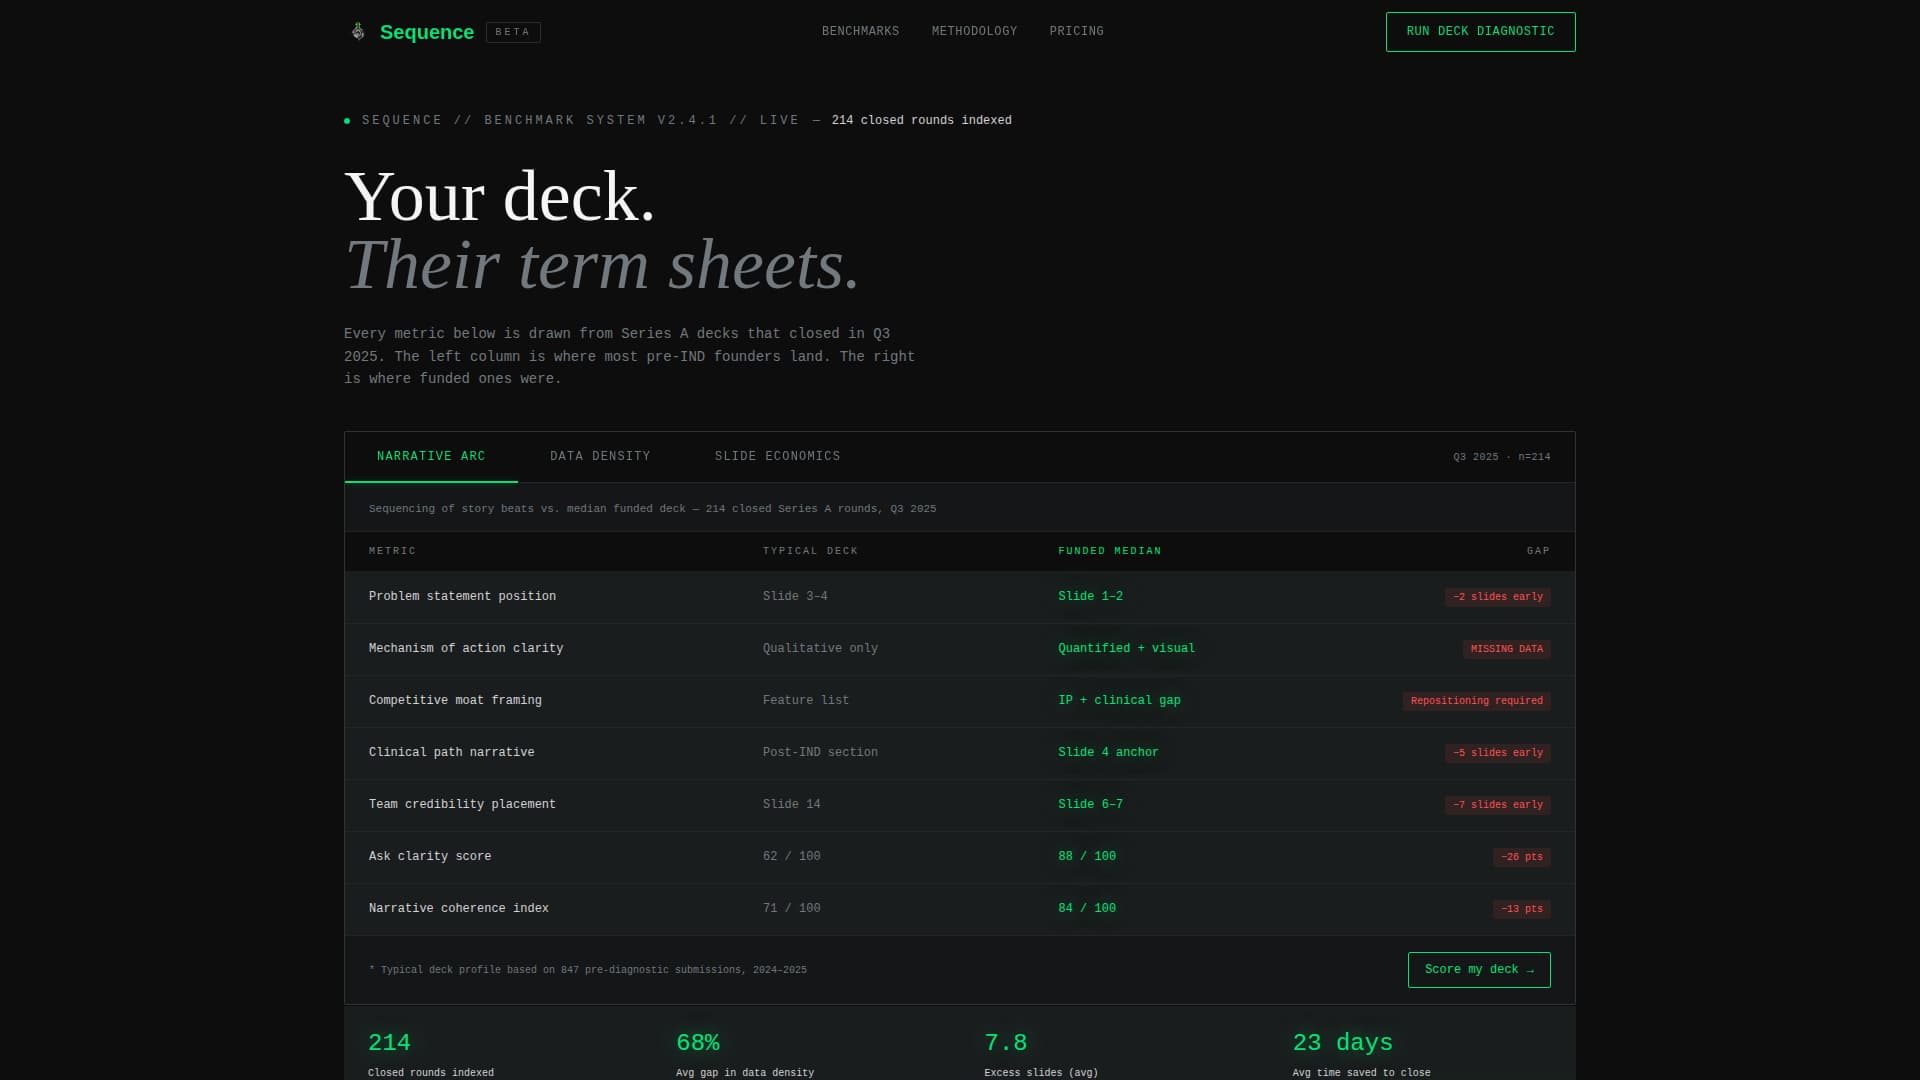Click the Typical Deck column header
1920x1080 pixels.
[810, 552]
